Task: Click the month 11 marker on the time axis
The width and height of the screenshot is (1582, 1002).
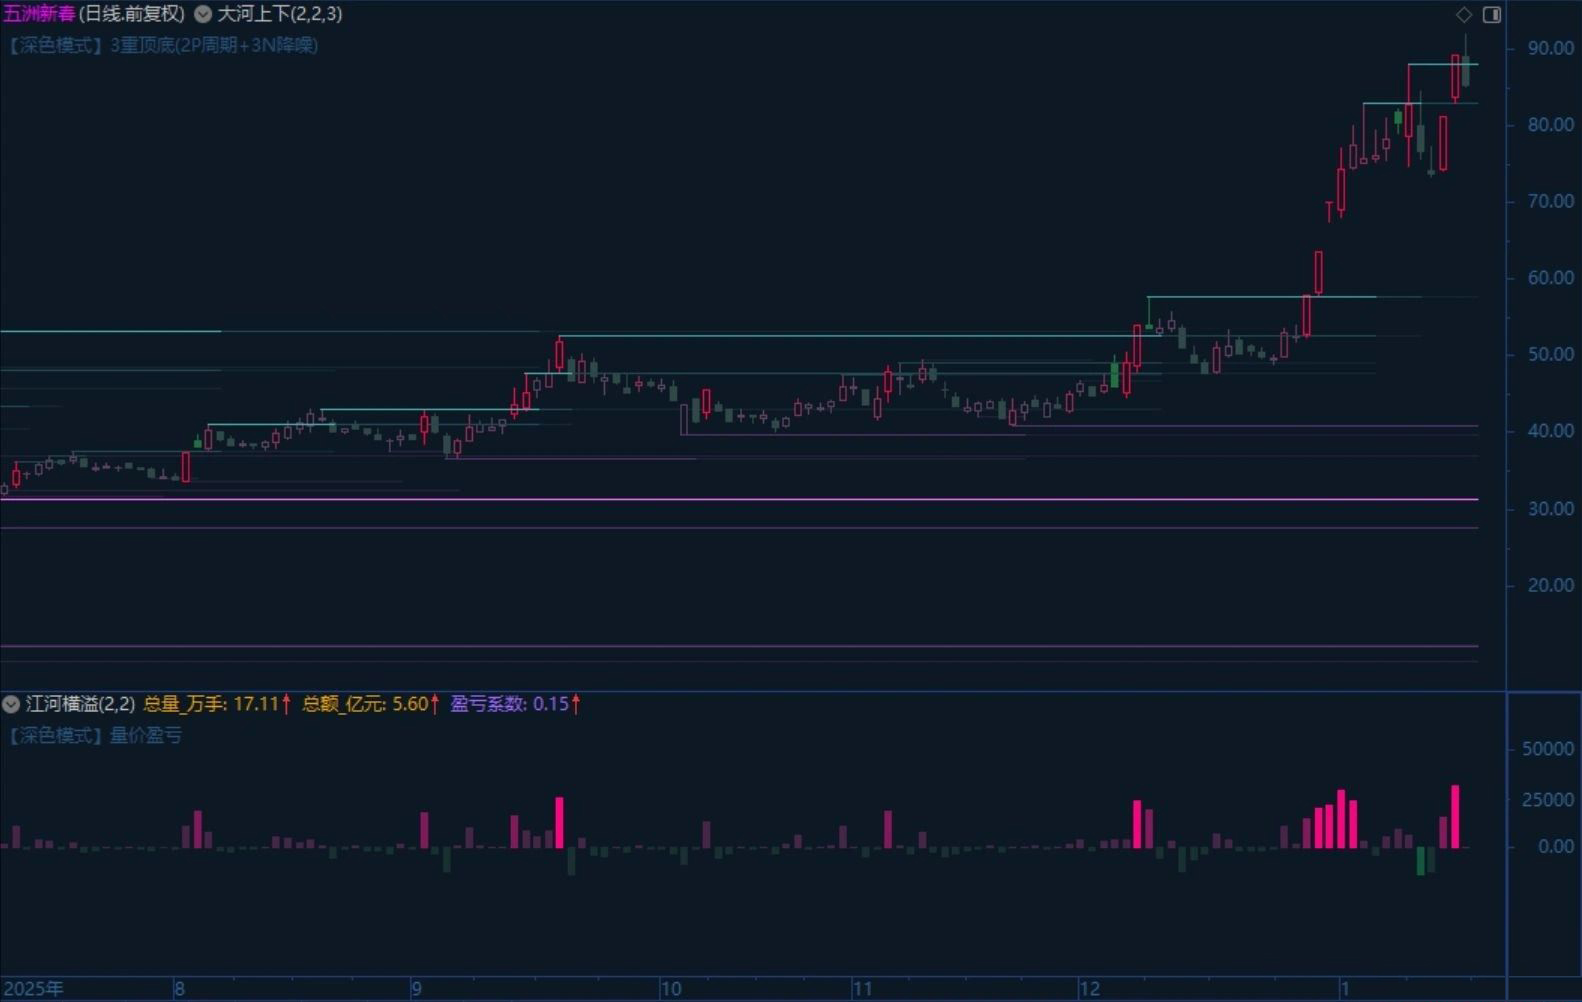Action: pyautogui.click(x=862, y=989)
